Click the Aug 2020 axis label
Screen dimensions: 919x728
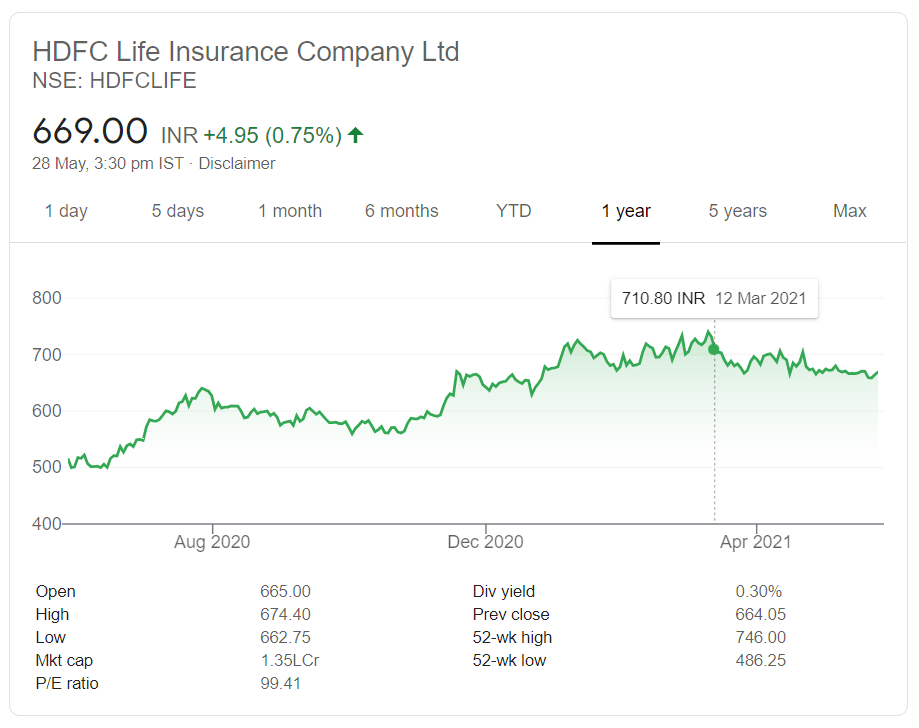212,542
